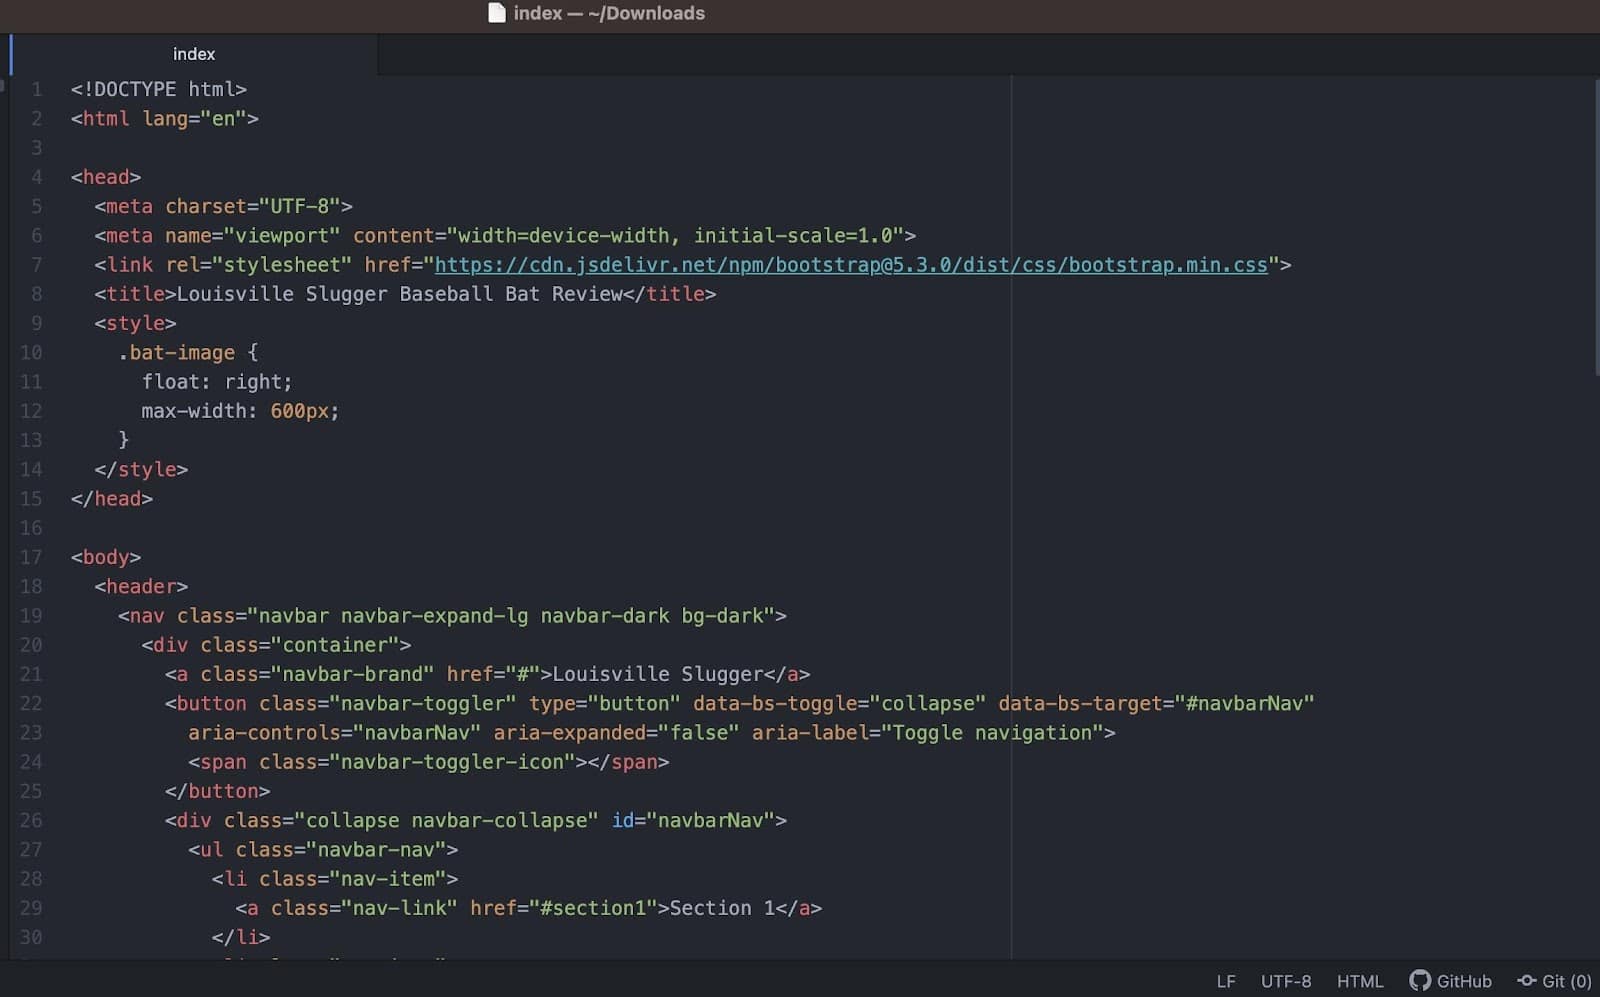The image size is (1600, 997).
Task: Switch to the index tab
Action: coord(193,54)
